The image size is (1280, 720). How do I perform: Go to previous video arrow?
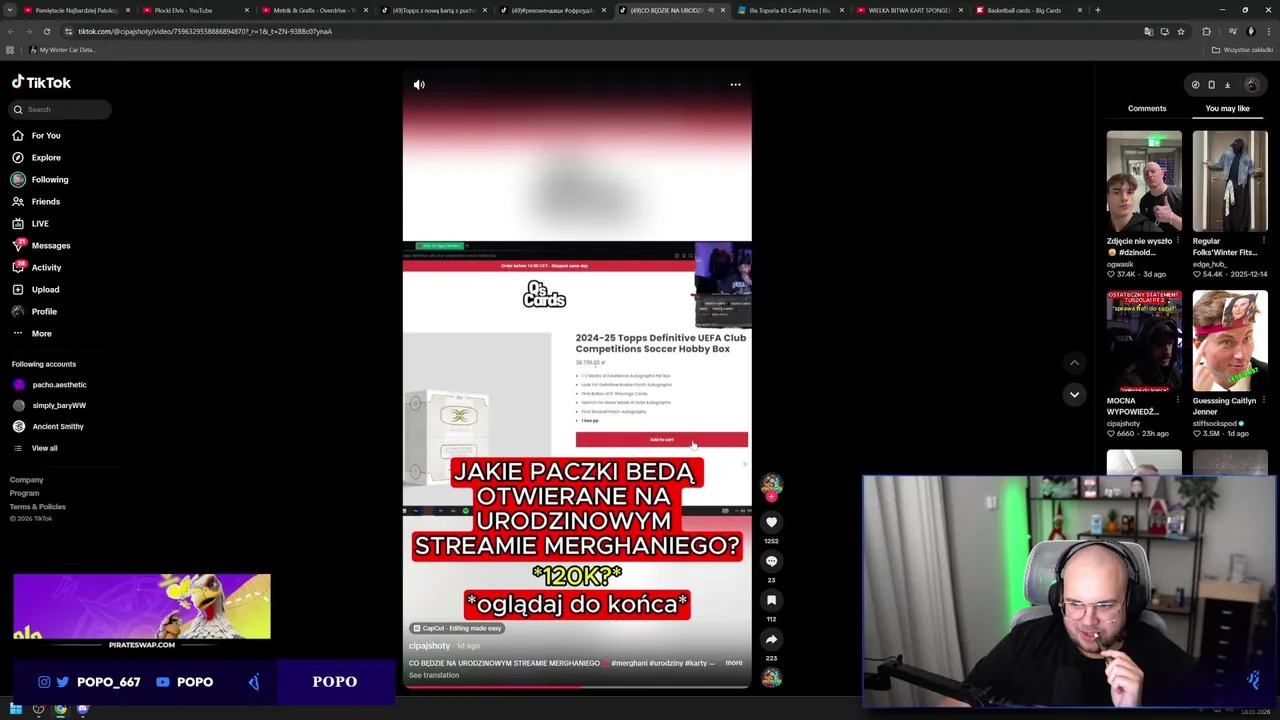1074,363
